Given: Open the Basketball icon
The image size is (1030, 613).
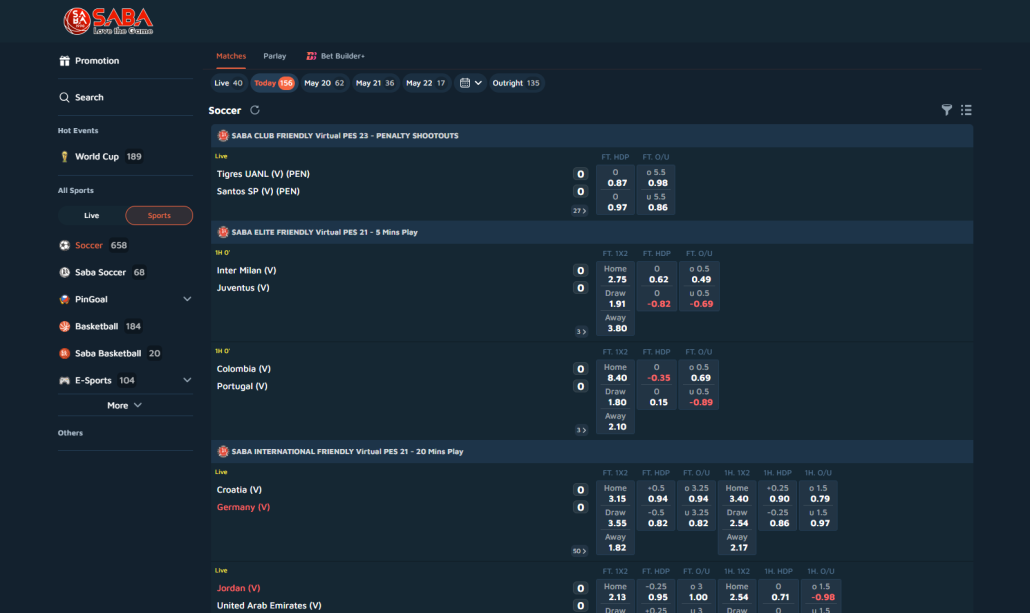Looking at the screenshot, I should tap(64, 326).
